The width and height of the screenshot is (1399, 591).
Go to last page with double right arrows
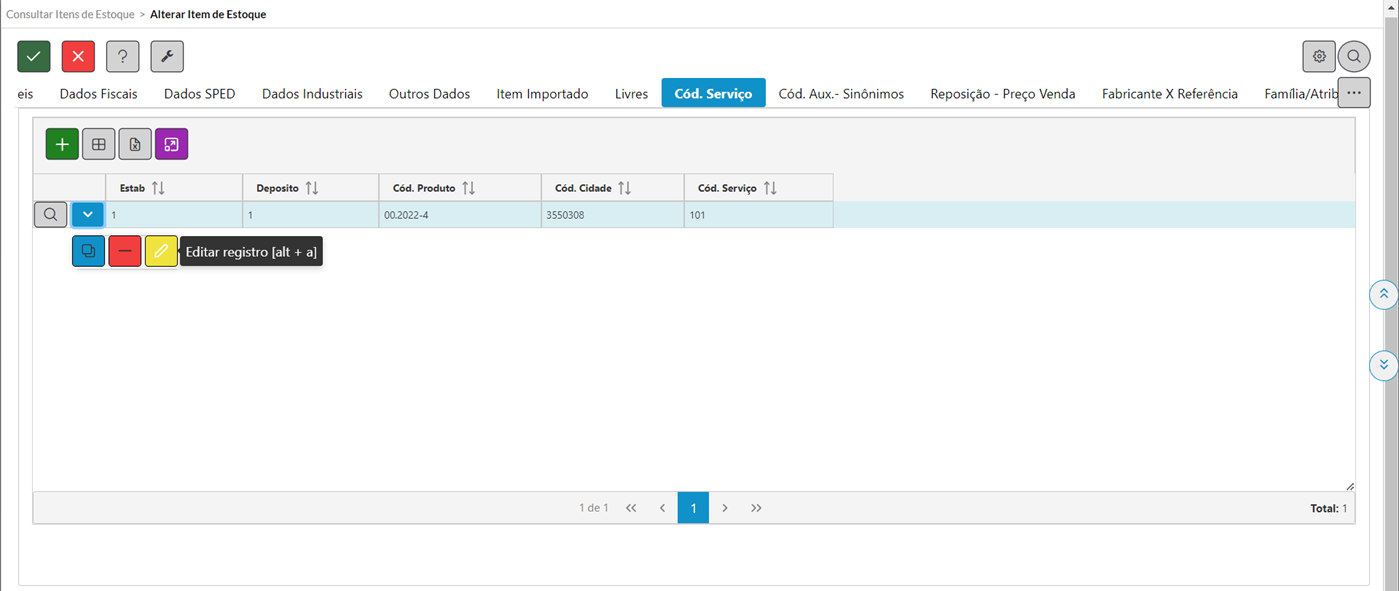pyautogui.click(x=756, y=508)
